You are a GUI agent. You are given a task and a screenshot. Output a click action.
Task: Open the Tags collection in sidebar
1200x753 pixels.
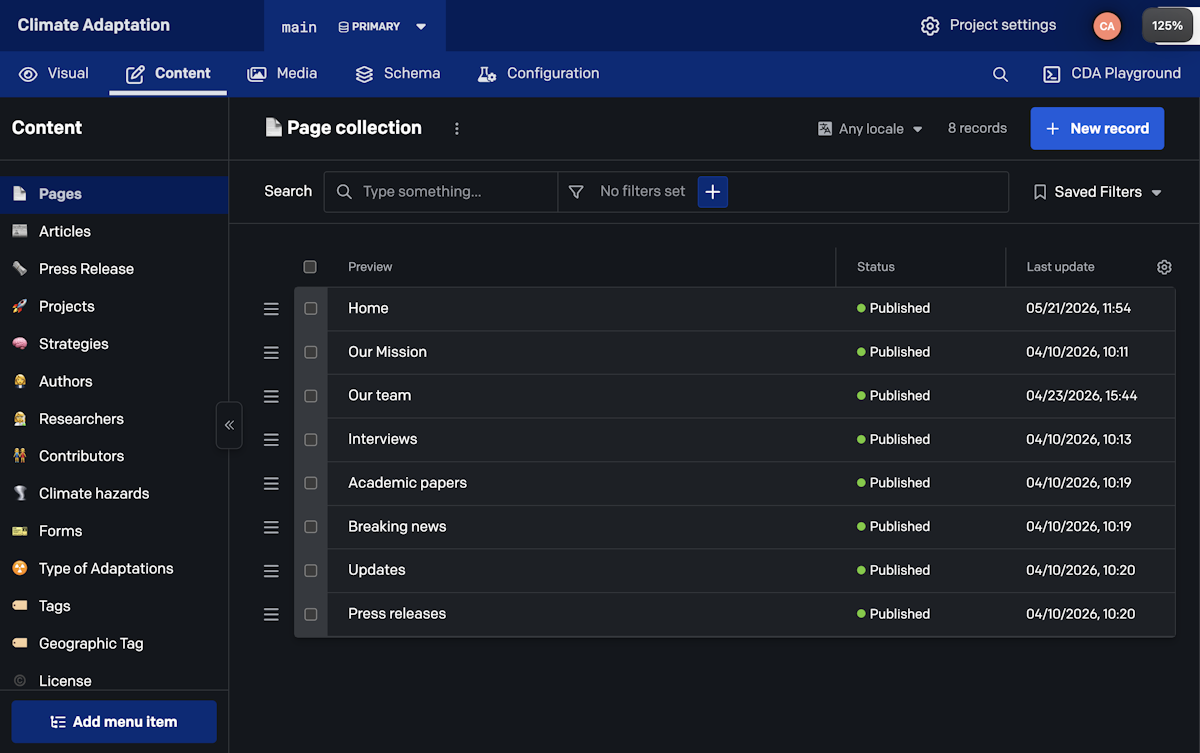(114, 606)
